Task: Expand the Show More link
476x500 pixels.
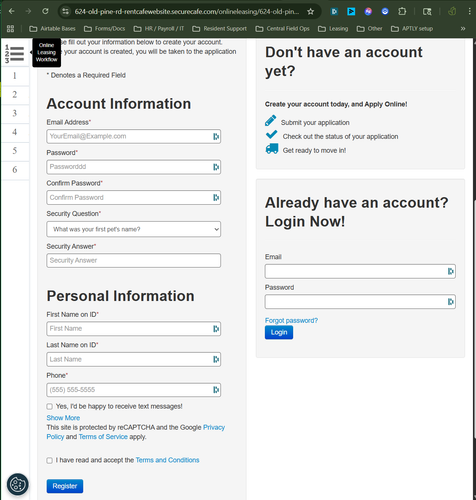Action: [63, 418]
